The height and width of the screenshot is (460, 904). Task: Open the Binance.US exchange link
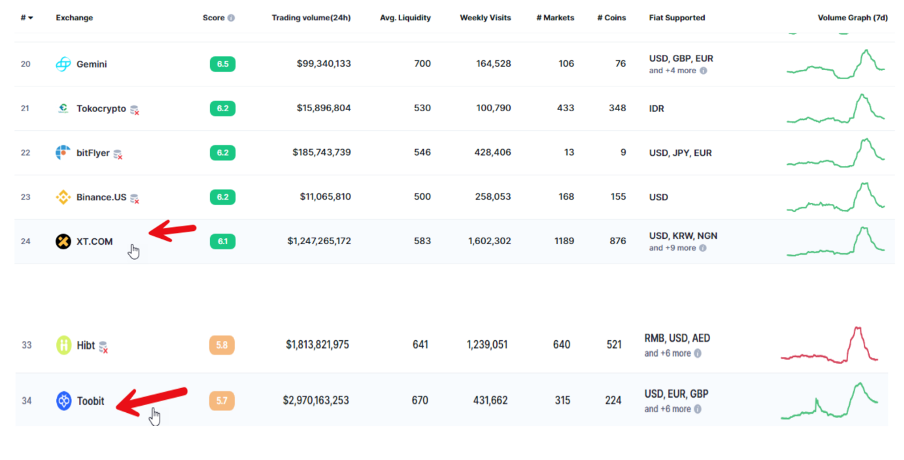click(101, 197)
